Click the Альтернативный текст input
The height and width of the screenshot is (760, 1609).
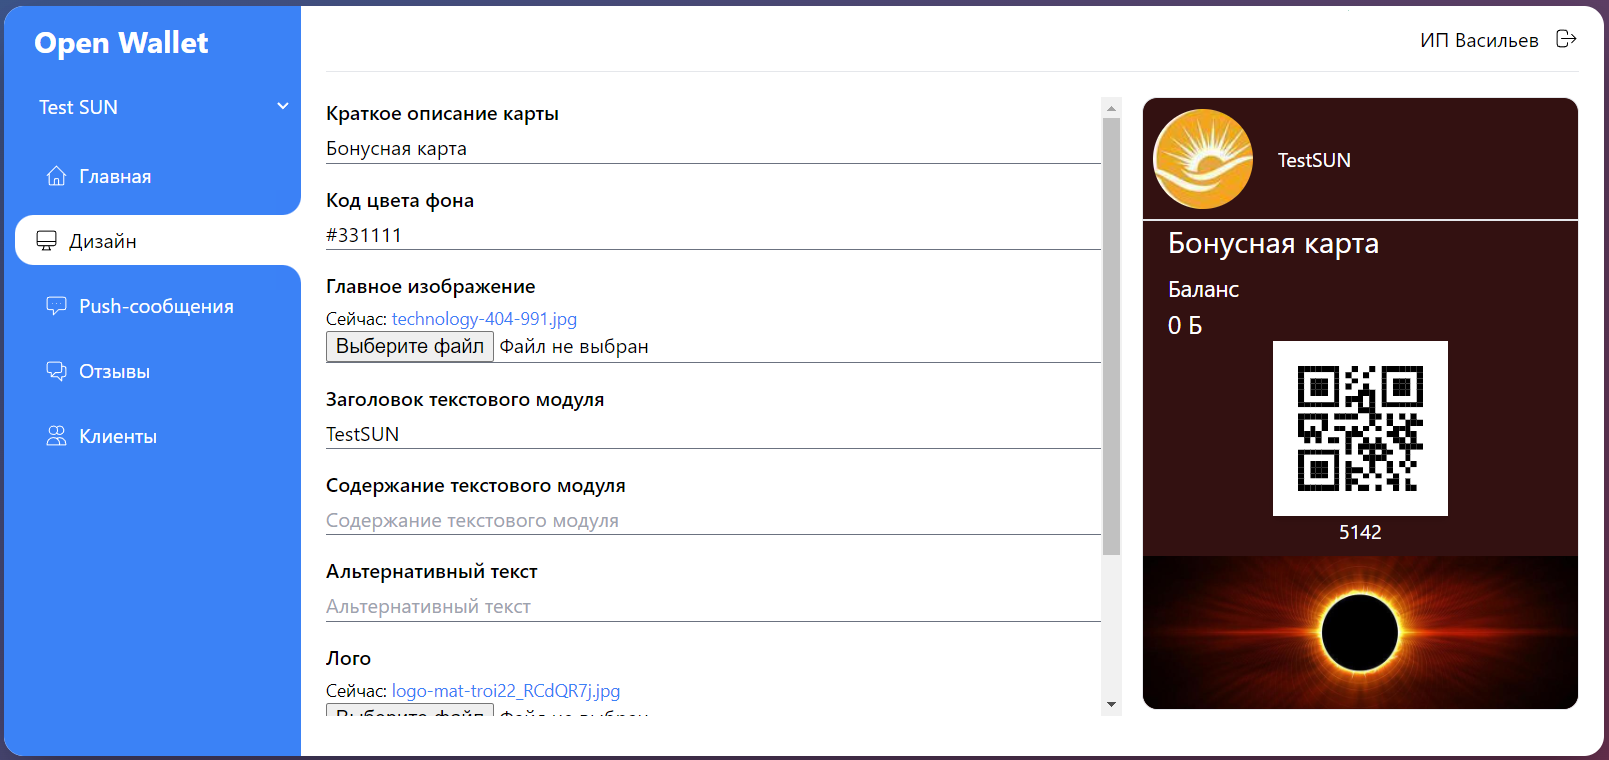point(713,607)
